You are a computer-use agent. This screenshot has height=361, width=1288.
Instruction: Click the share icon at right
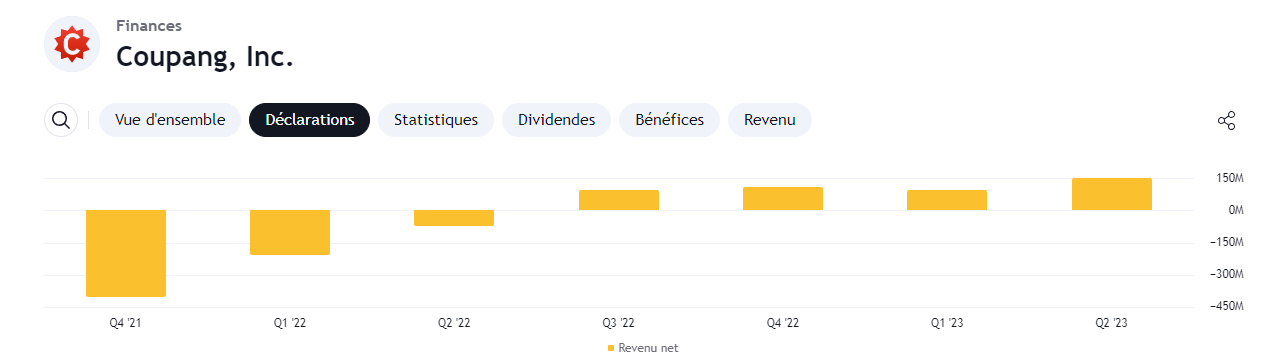[x=1227, y=121]
